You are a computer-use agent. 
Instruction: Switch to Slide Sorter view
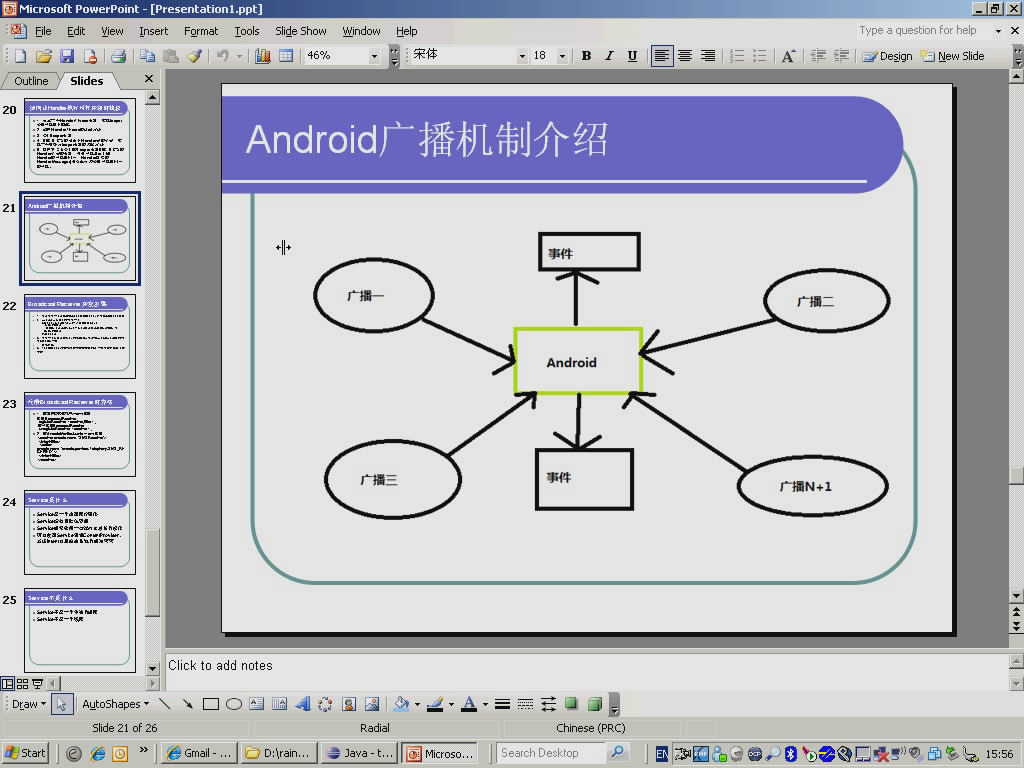click(x=22, y=684)
